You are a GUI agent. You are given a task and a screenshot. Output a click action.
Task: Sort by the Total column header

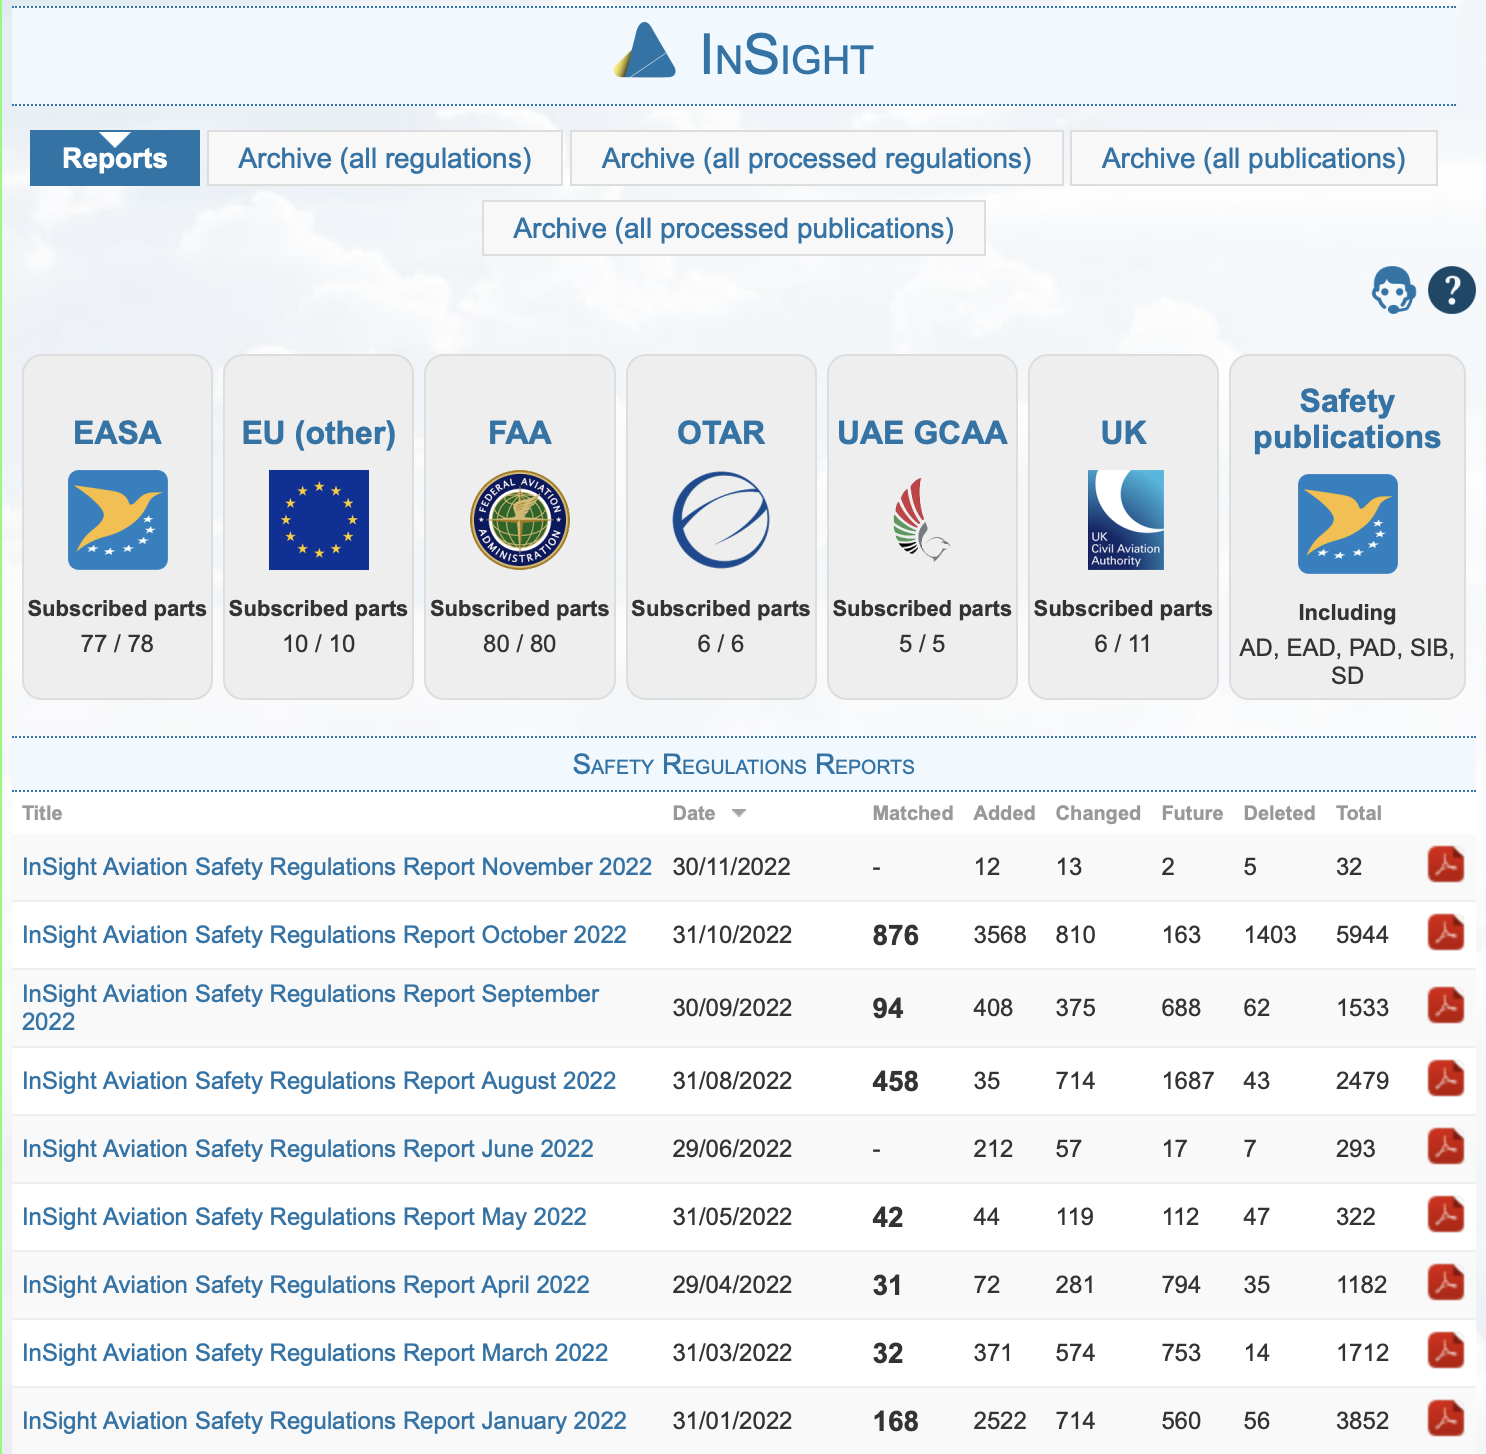[1358, 813]
